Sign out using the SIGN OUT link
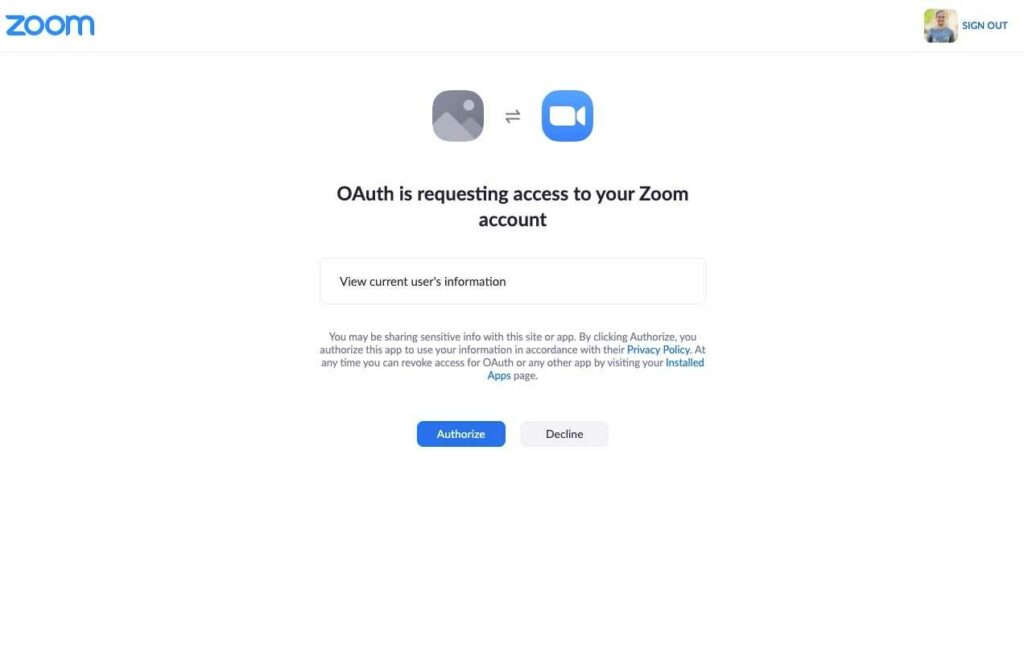Image resolution: width=1024 pixels, height=665 pixels. tap(984, 25)
